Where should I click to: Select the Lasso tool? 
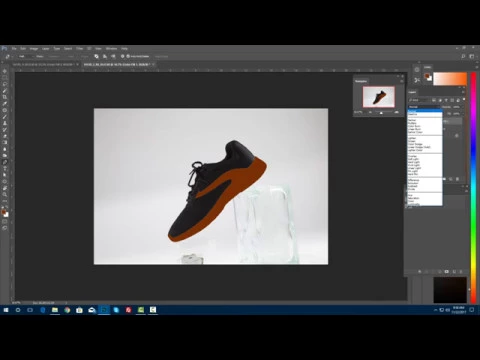click(5, 84)
